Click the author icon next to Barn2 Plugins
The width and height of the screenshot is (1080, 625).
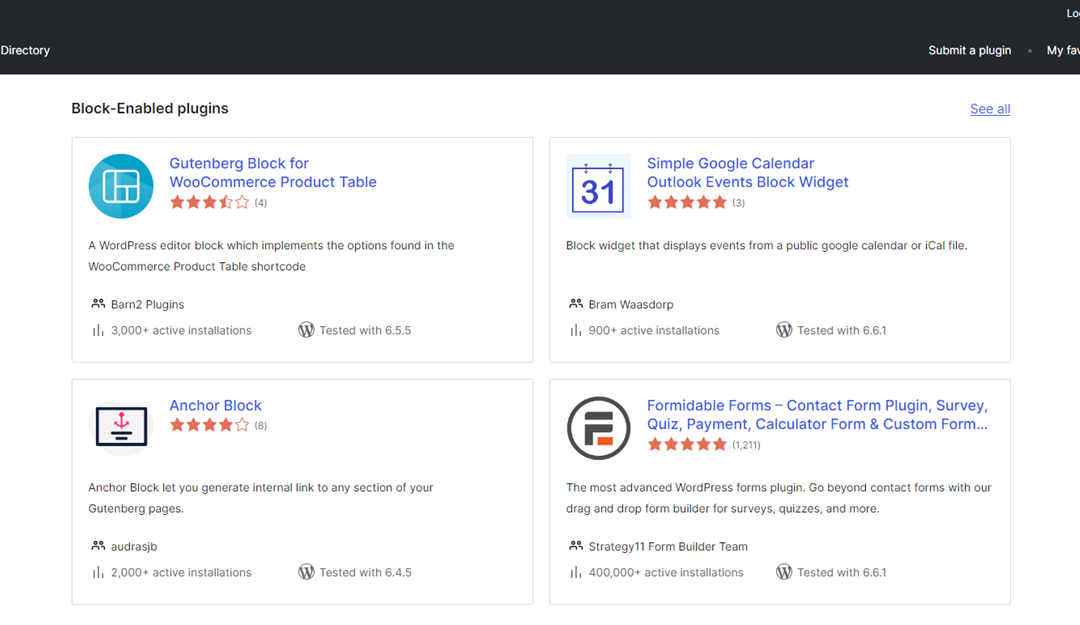(x=98, y=304)
